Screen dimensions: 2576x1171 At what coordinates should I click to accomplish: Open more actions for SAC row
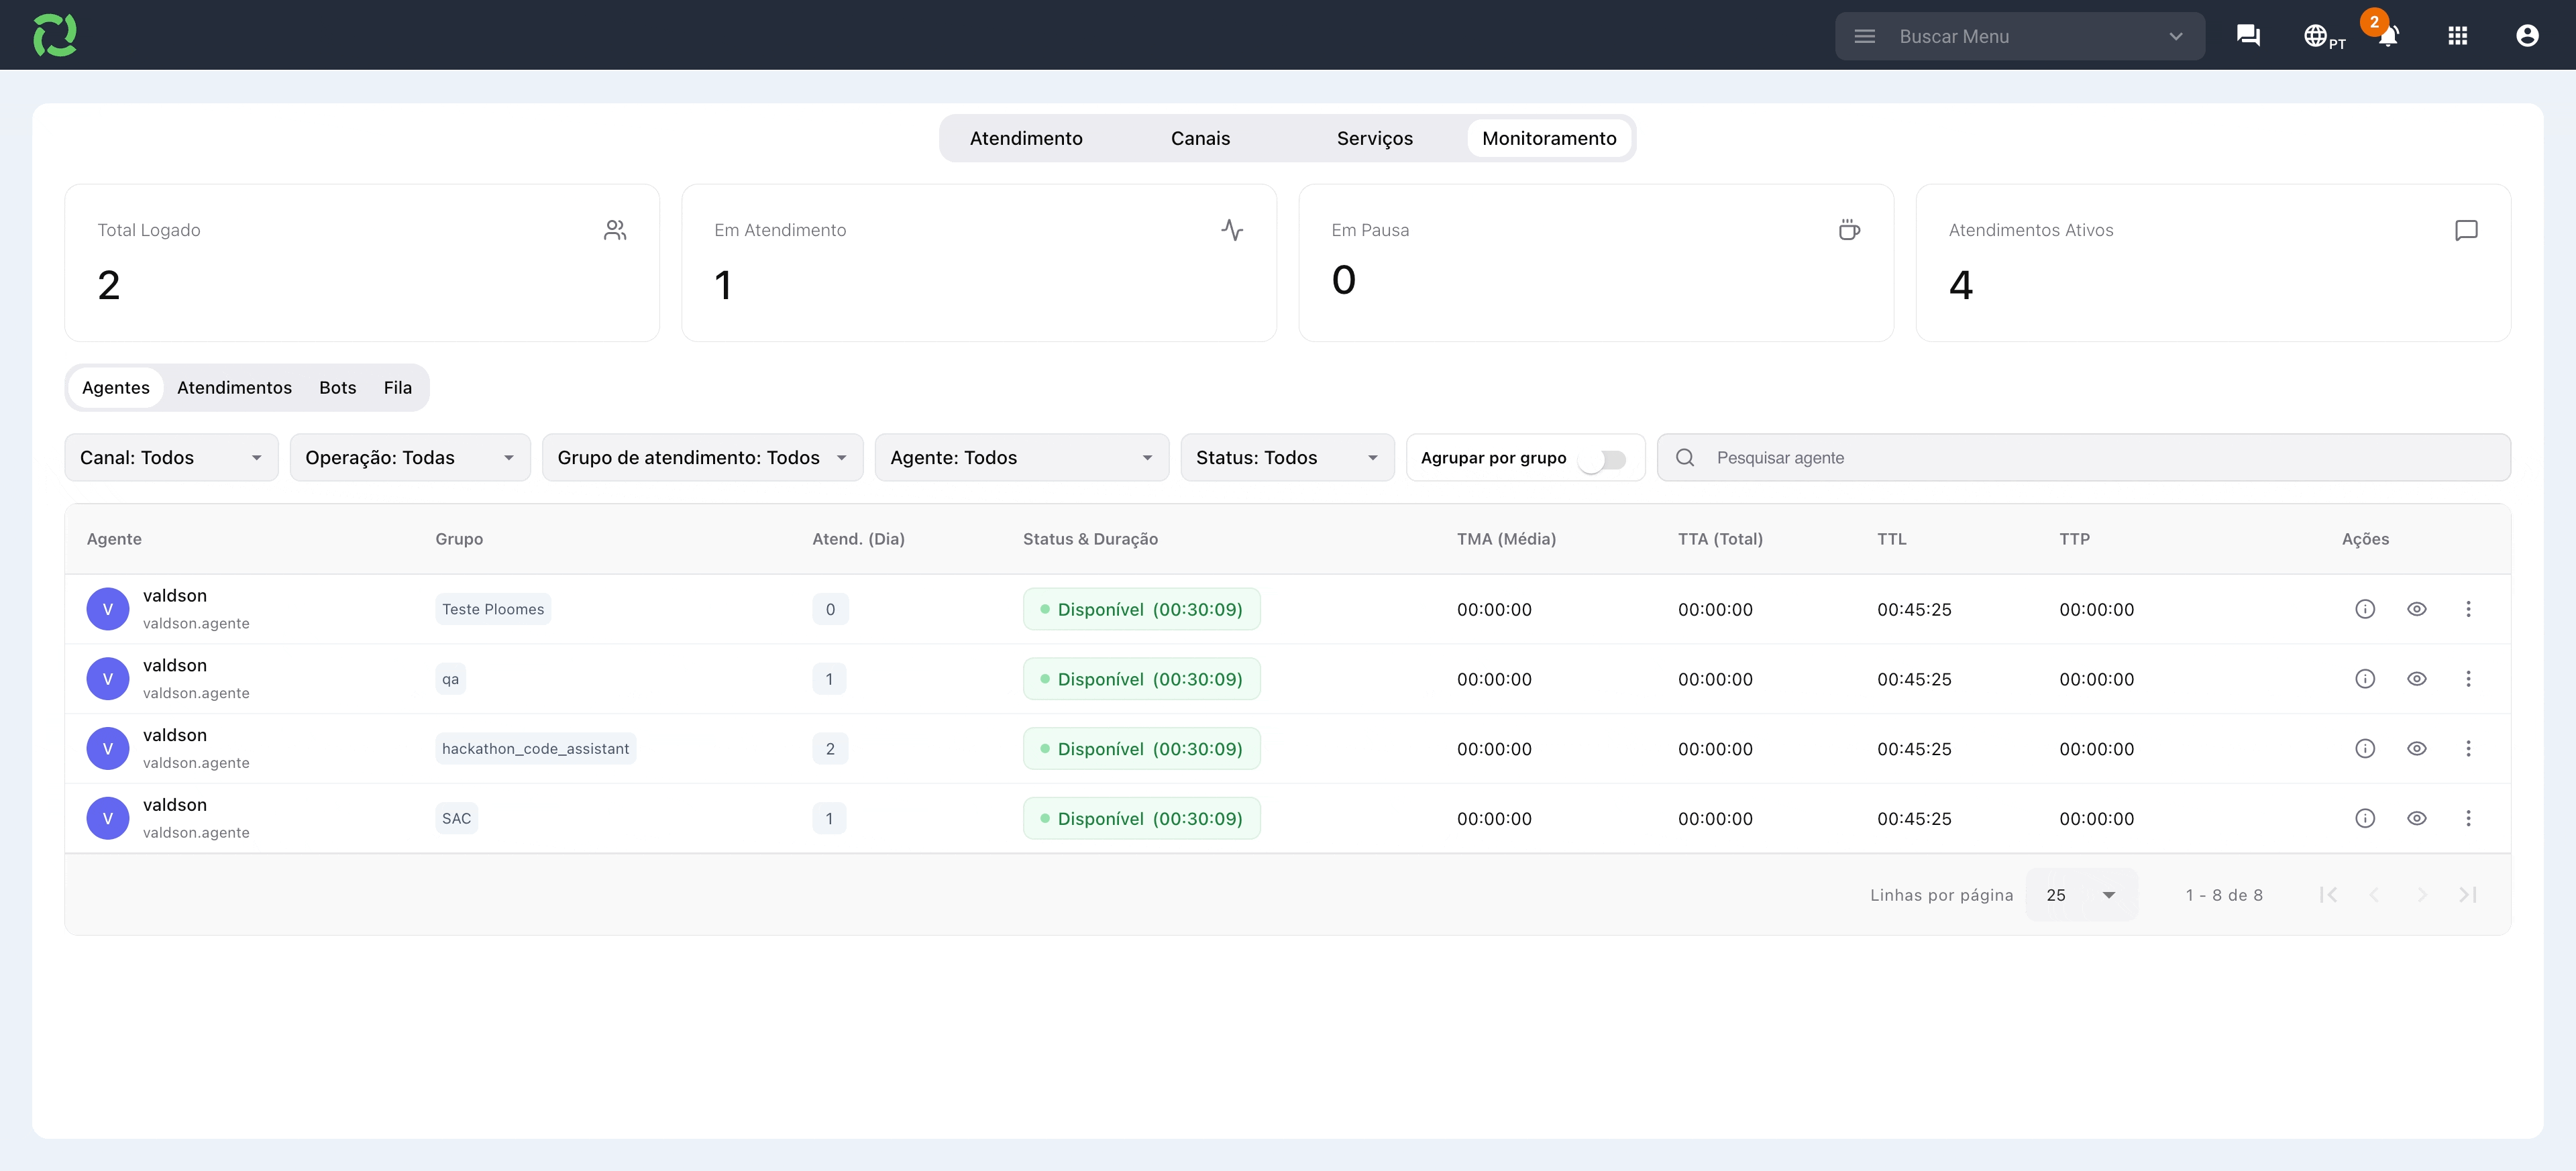[2468, 818]
